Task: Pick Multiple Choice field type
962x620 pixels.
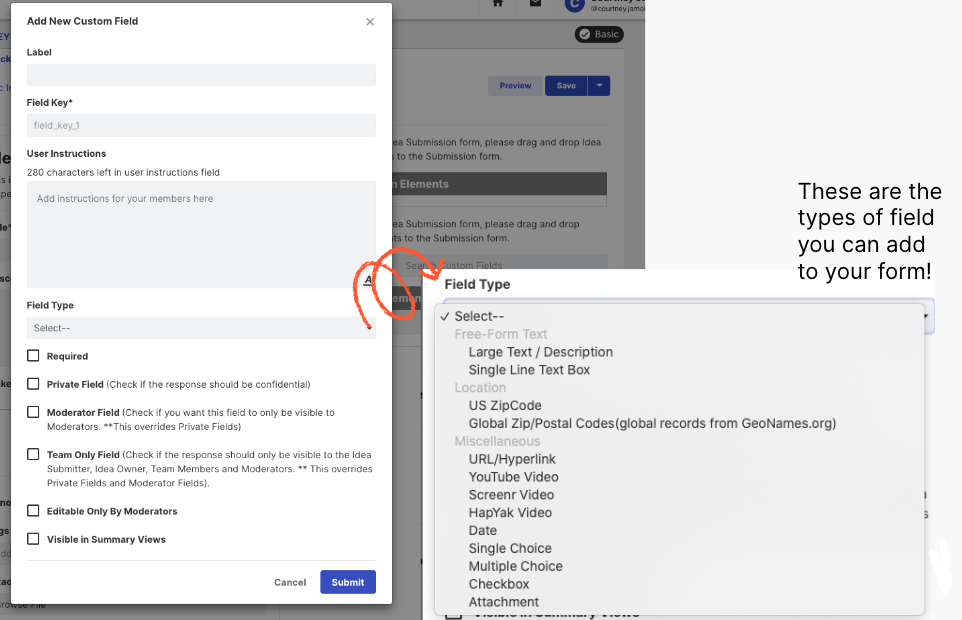Action: pyautogui.click(x=515, y=566)
